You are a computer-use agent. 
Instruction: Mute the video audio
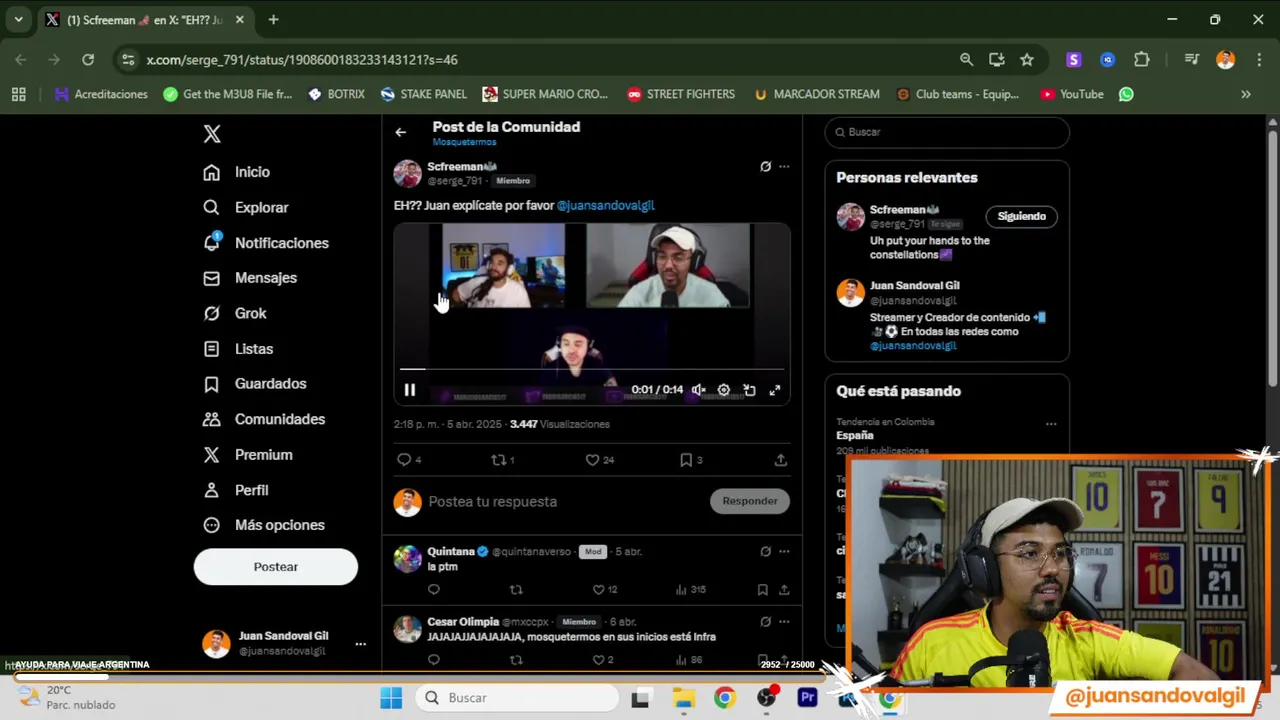(698, 390)
